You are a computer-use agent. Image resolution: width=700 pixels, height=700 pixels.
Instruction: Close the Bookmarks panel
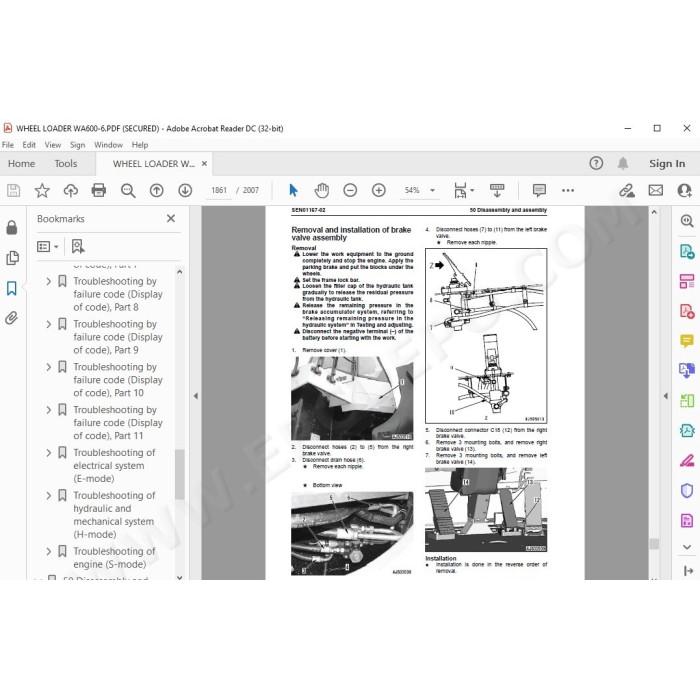pos(171,219)
